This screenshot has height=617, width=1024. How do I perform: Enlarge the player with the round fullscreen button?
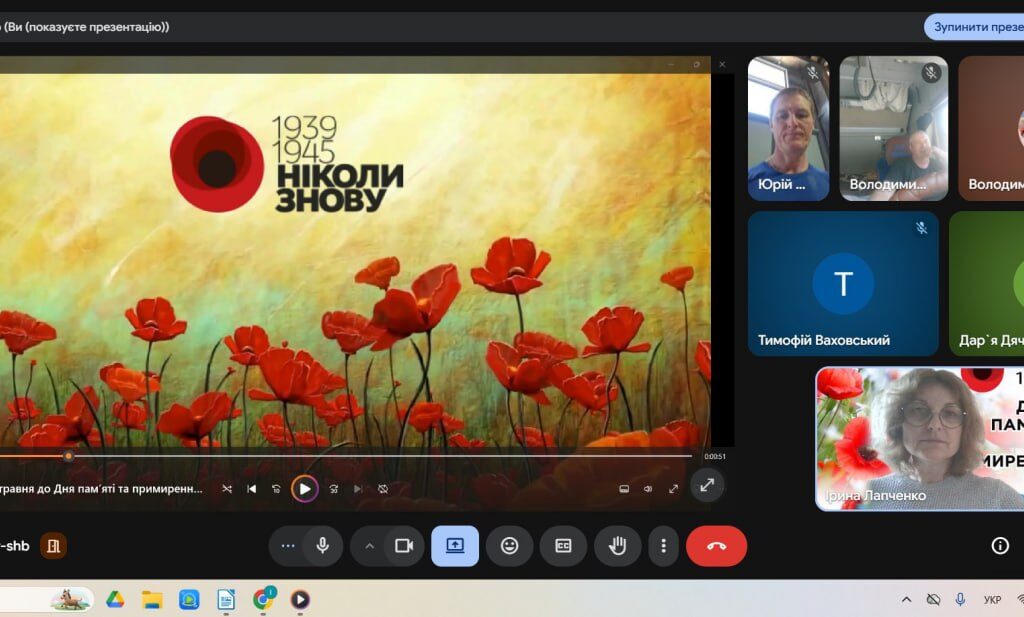pyautogui.click(x=707, y=486)
